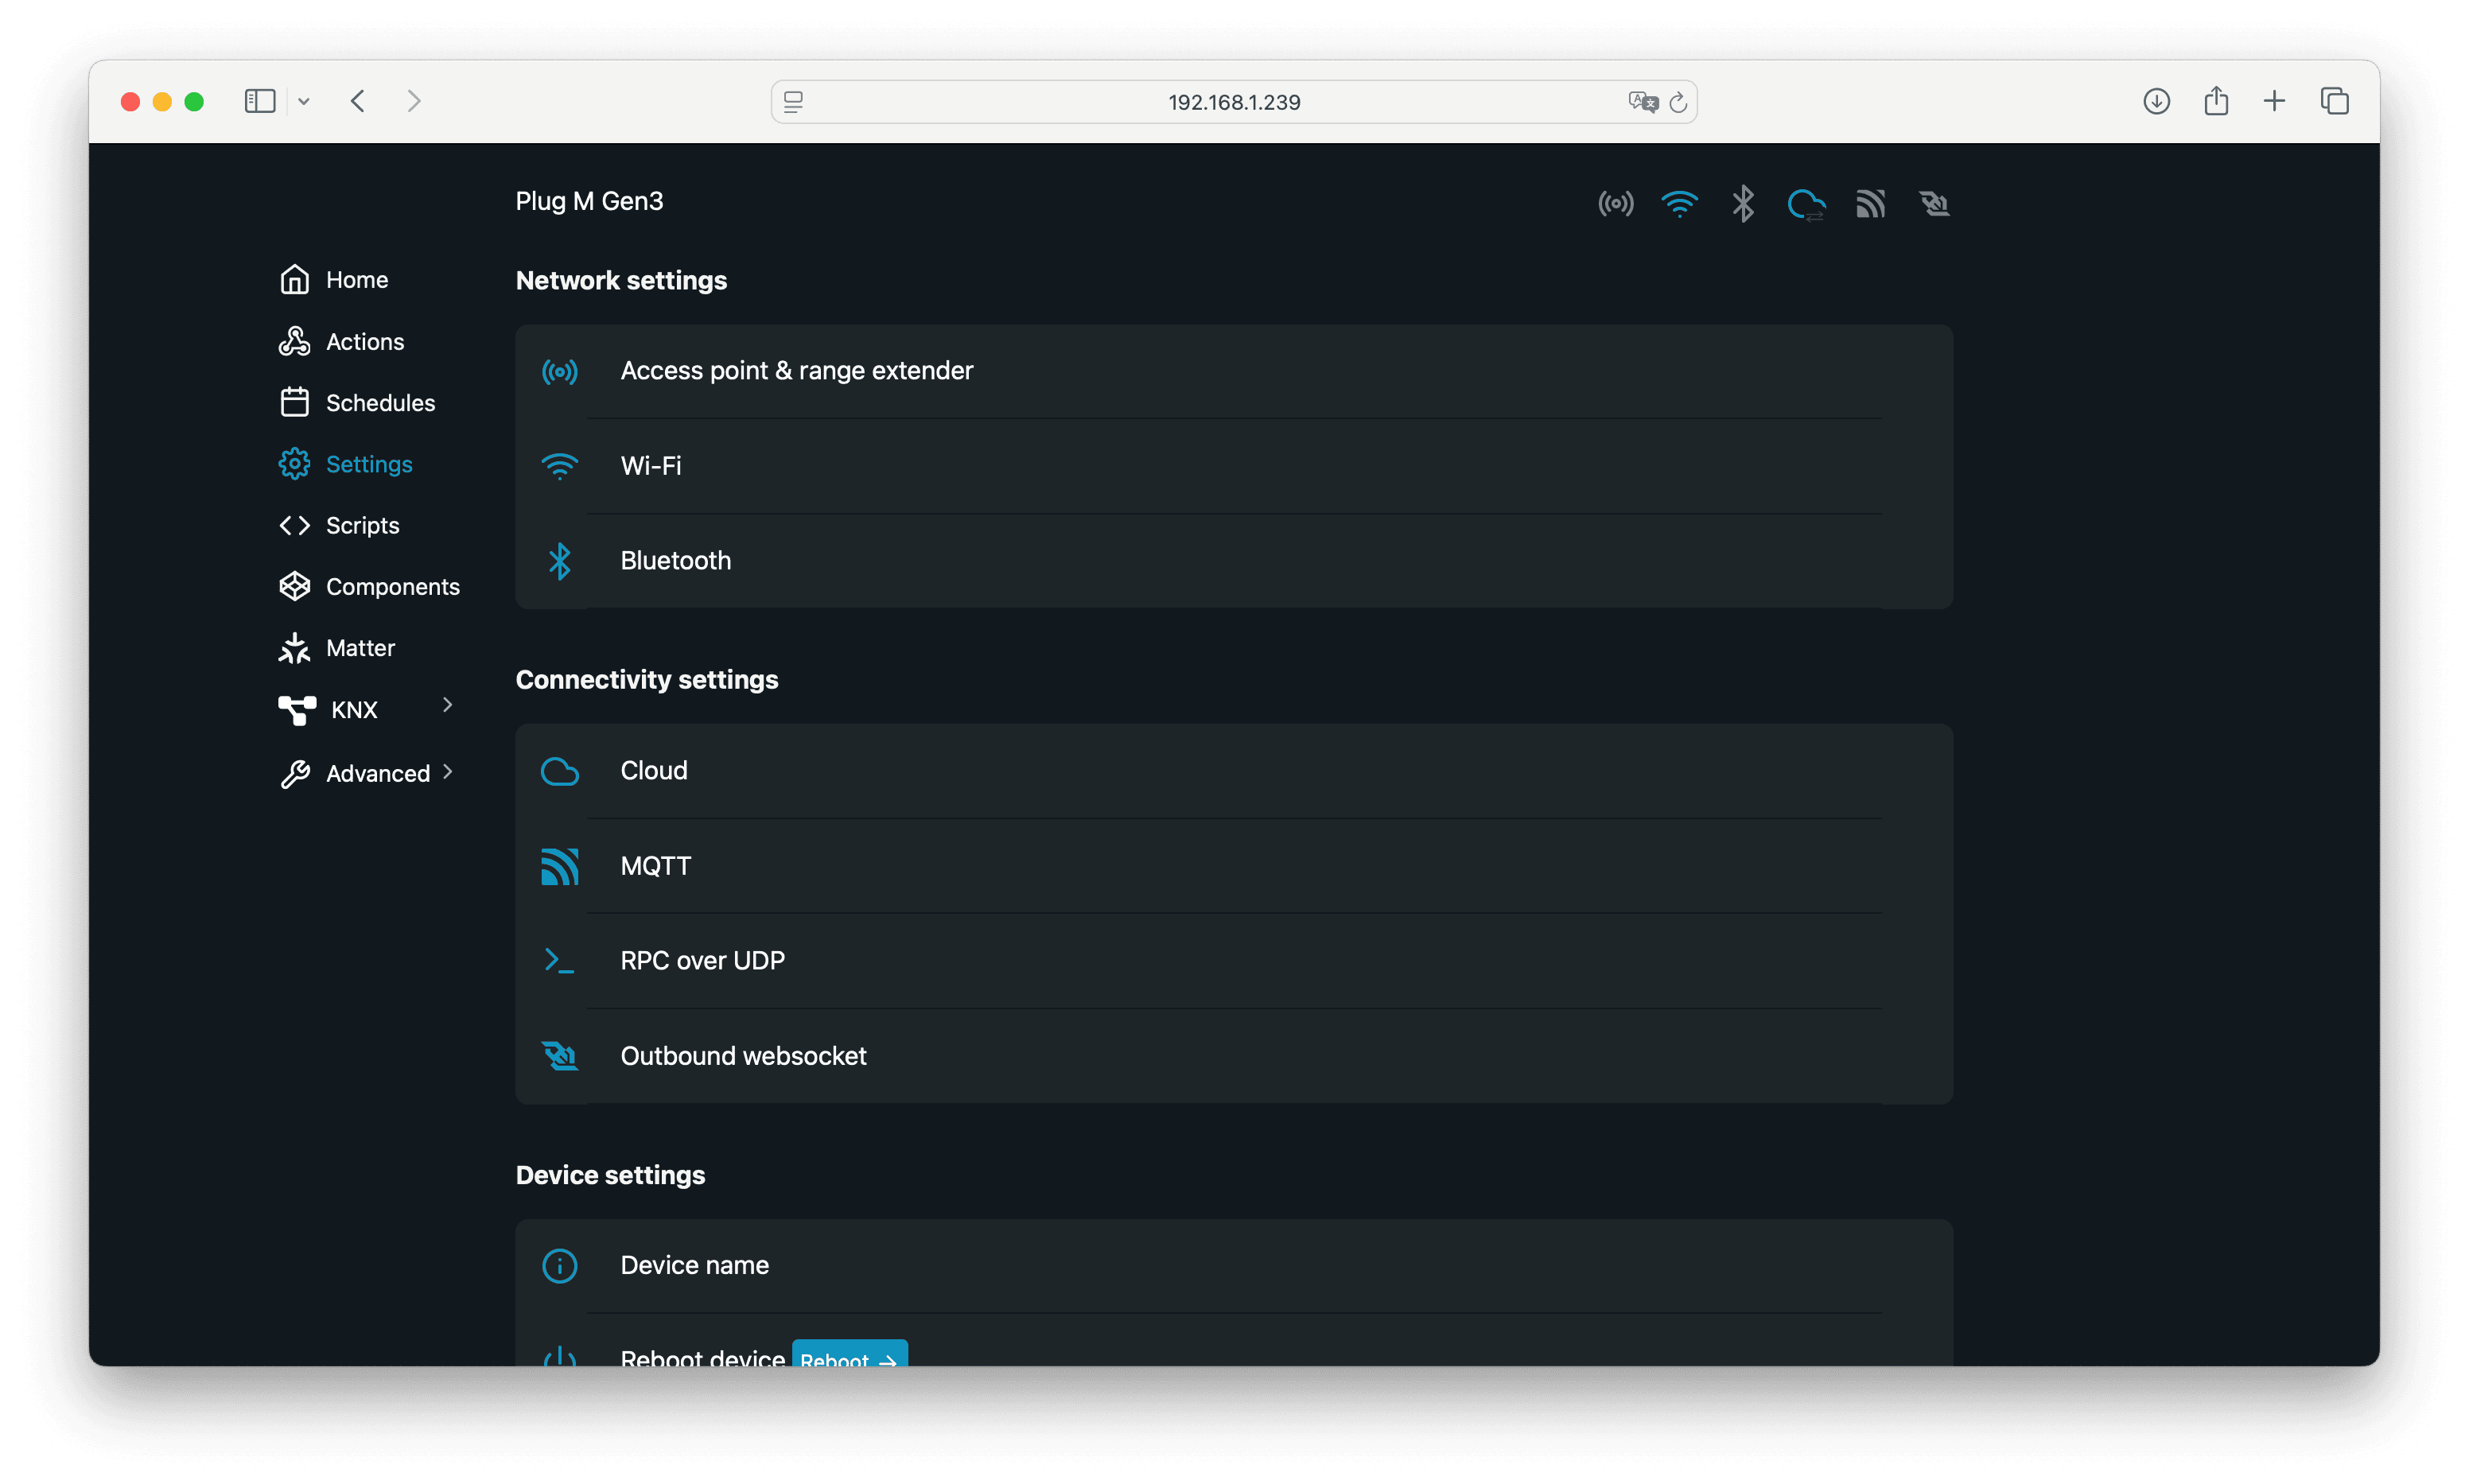The image size is (2469, 1484).
Task: Open RPC over UDP settings
Action: pyautogui.click(x=702, y=961)
